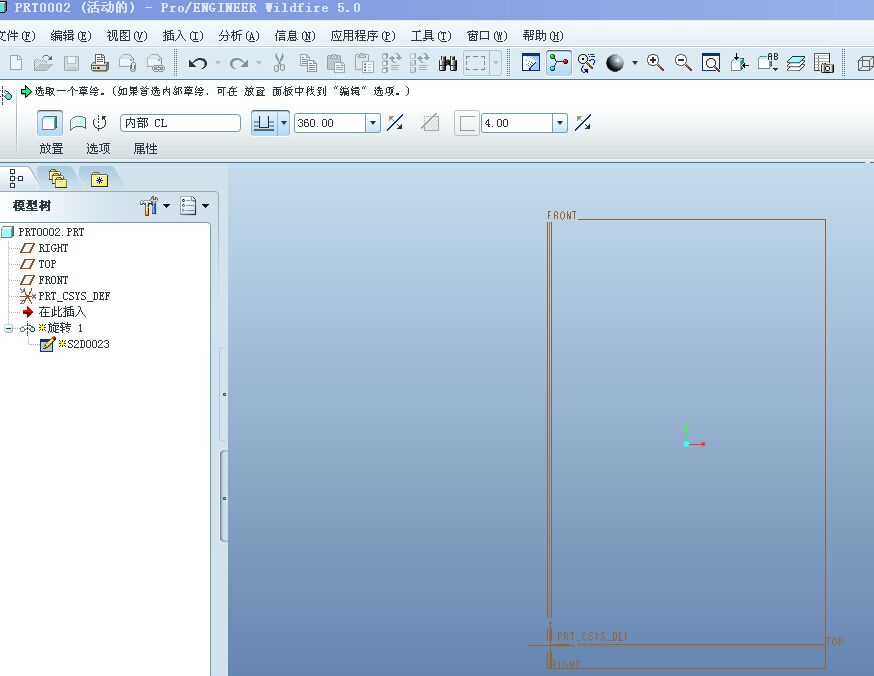Save the part with the disk icon
This screenshot has height=676, width=874.
(71, 63)
